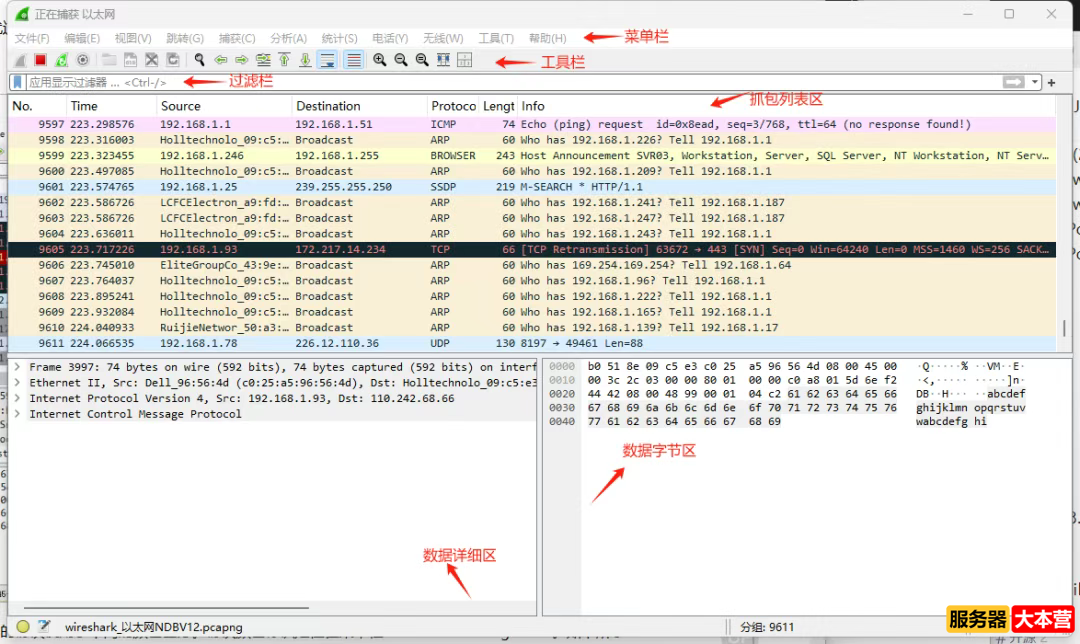Expand the Ethernet II tree row

point(18,383)
